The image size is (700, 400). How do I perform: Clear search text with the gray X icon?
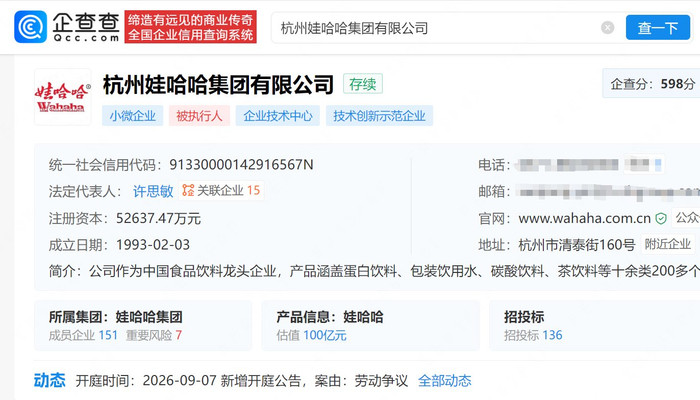(x=608, y=28)
